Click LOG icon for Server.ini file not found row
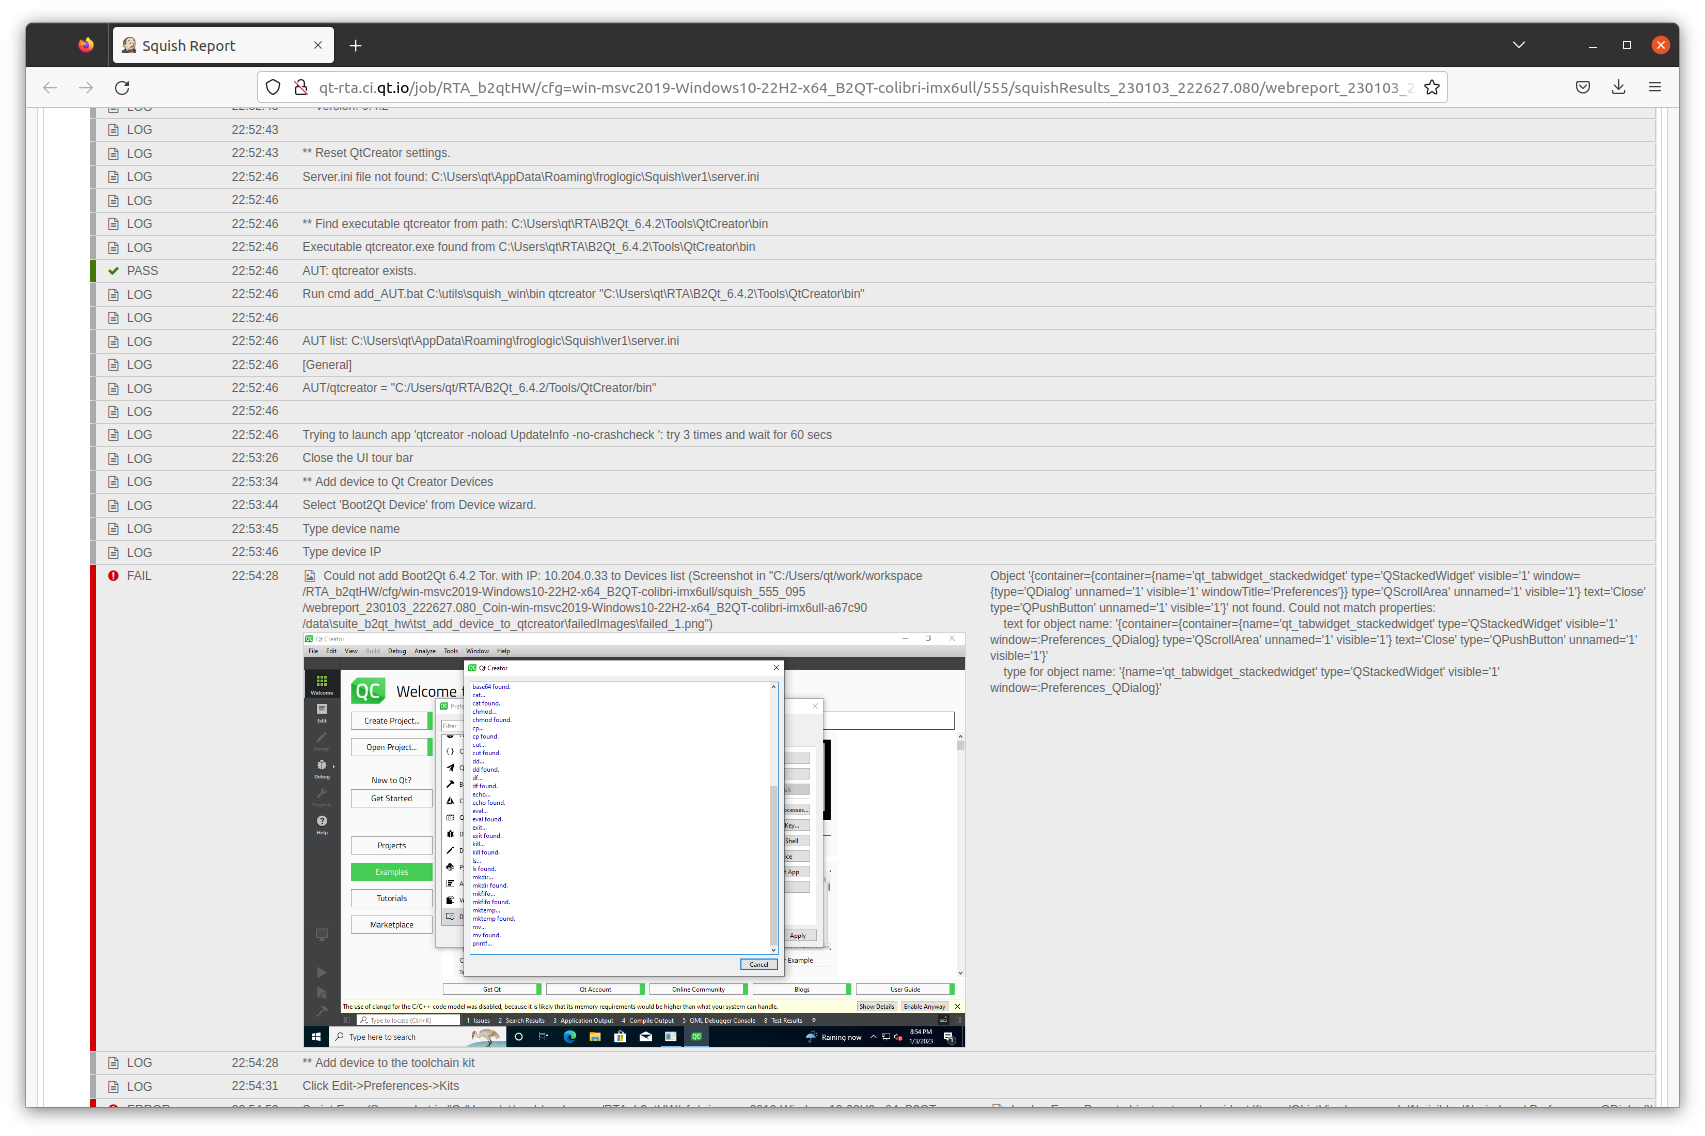 [x=113, y=177]
